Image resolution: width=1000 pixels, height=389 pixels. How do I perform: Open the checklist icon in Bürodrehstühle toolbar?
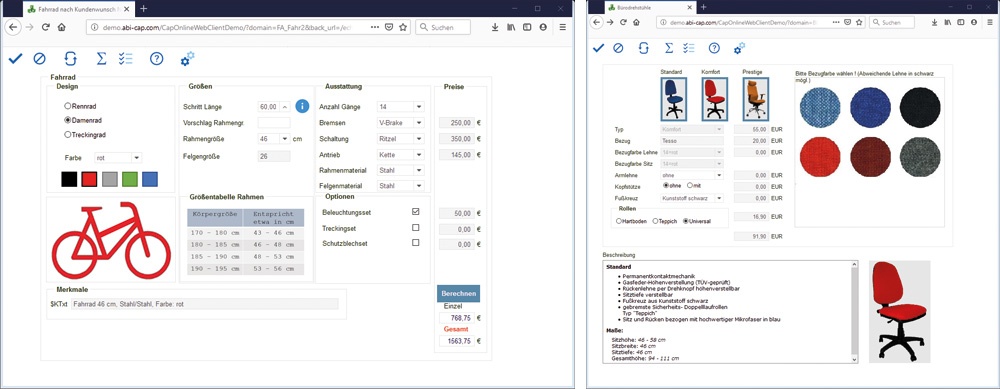(689, 48)
